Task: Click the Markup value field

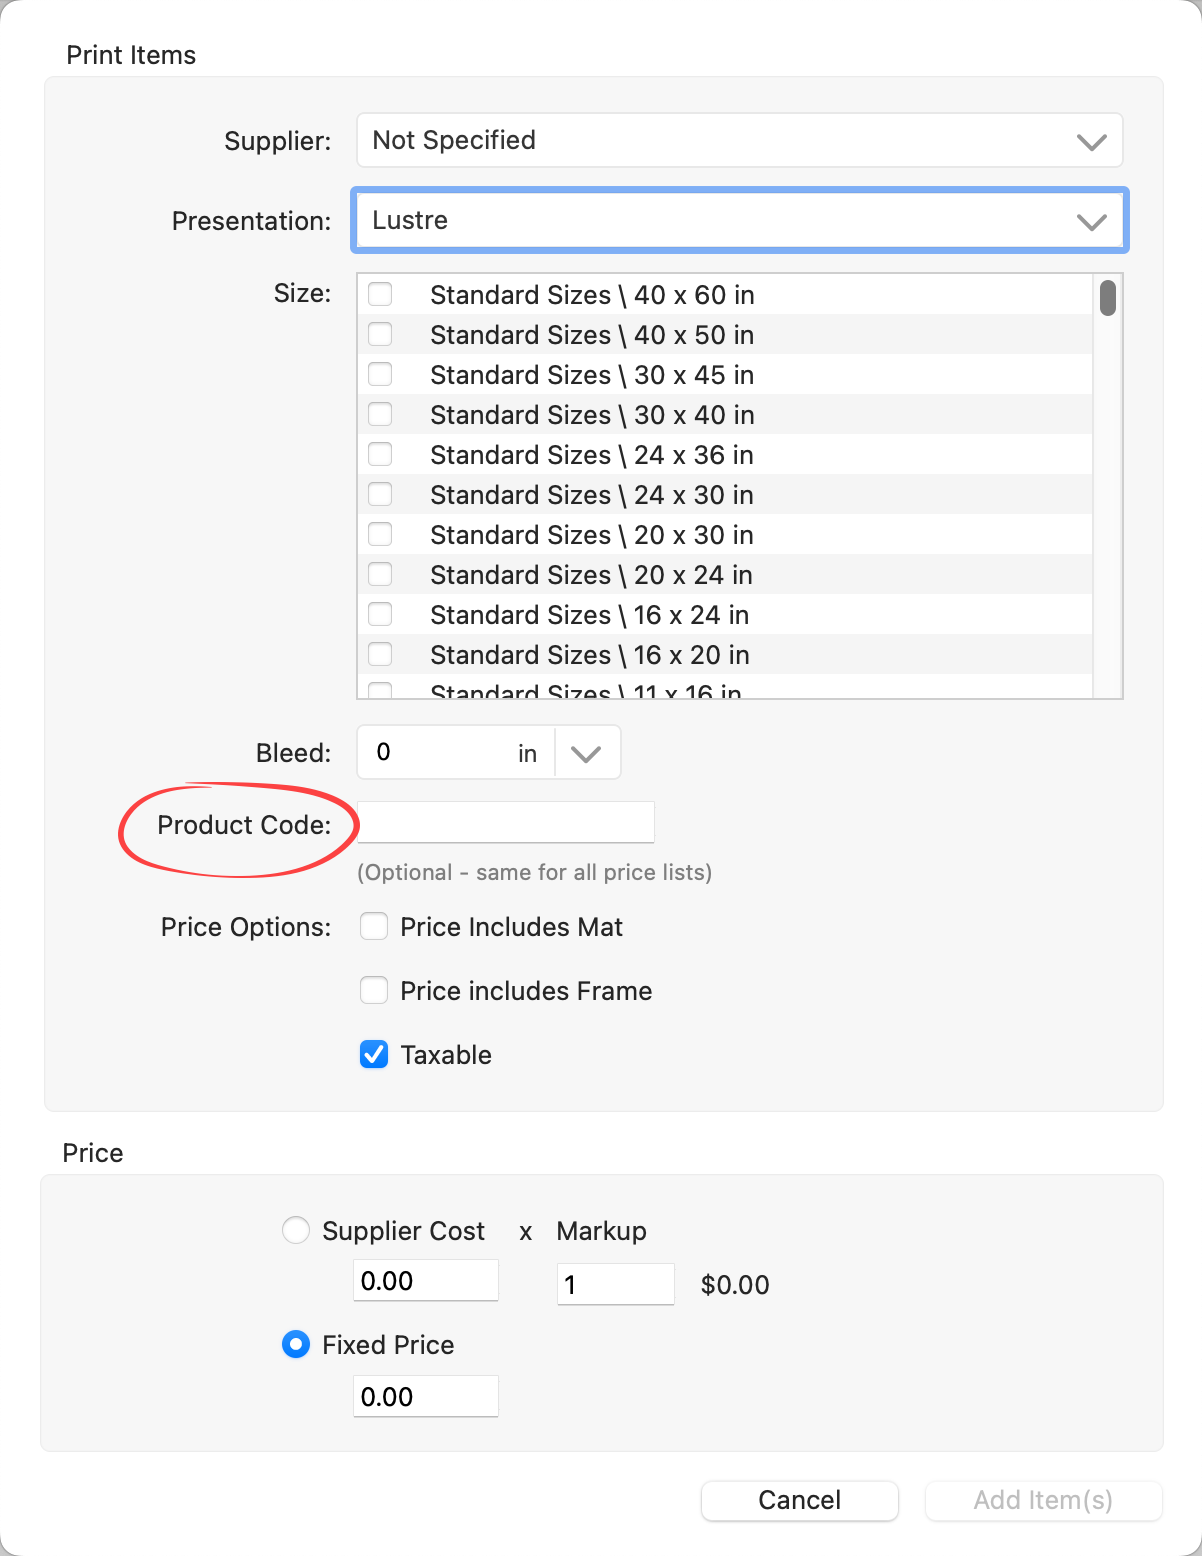Action: (x=615, y=1284)
